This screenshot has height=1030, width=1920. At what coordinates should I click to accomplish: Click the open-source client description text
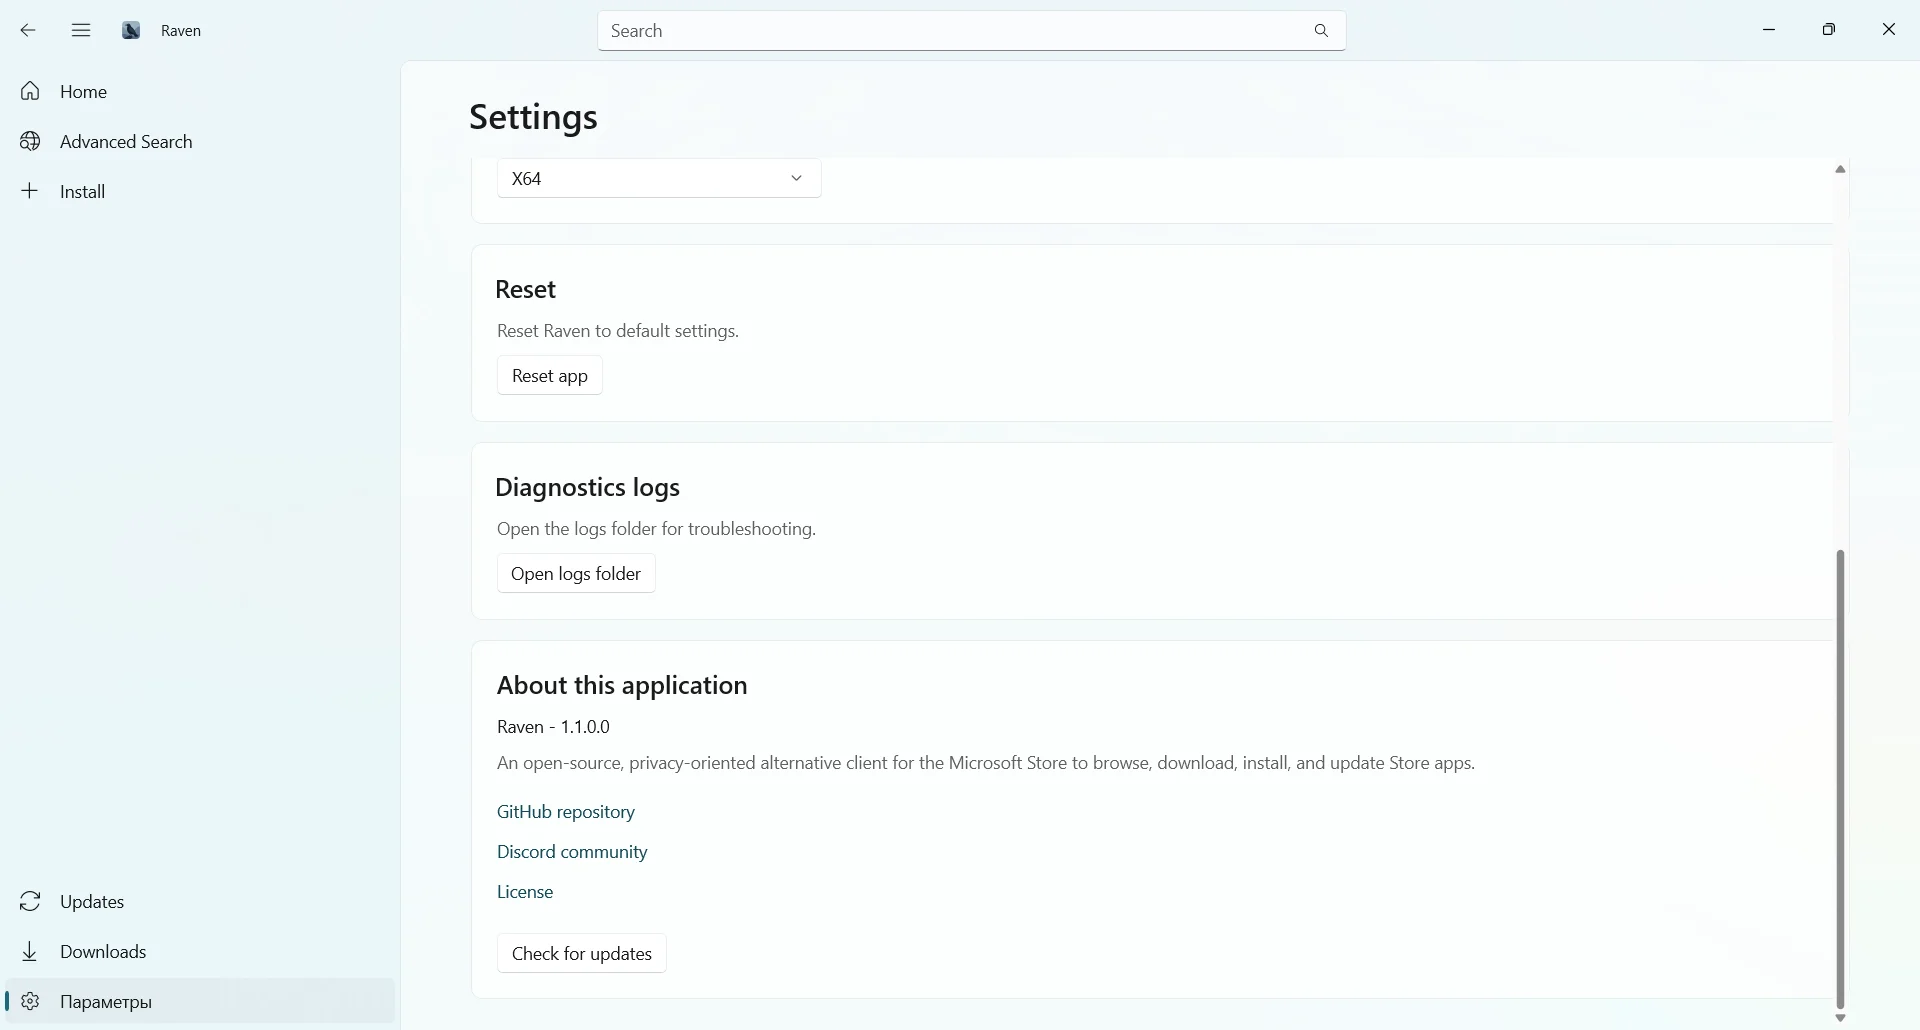pyautogui.click(x=986, y=763)
